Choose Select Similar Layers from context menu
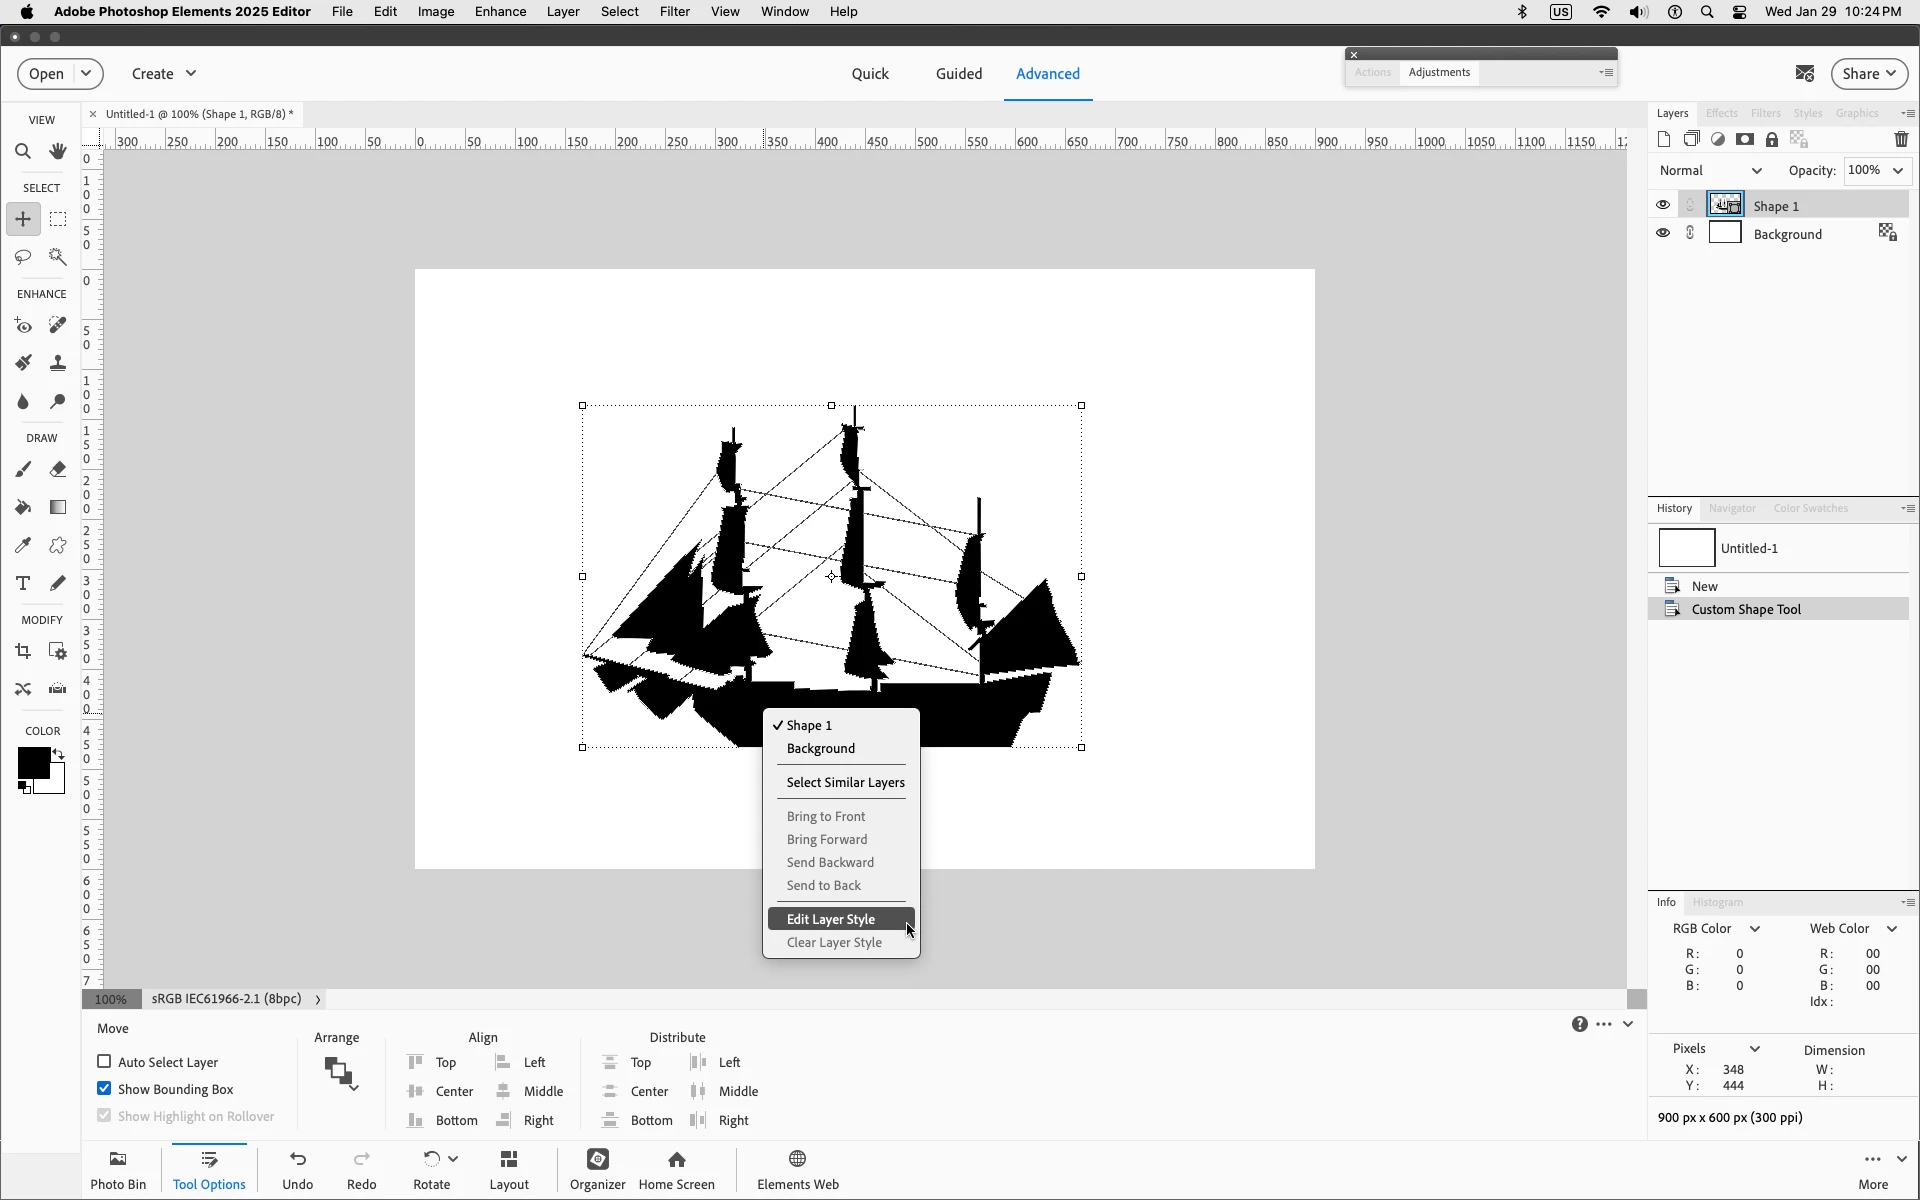 [x=845, y=783]
